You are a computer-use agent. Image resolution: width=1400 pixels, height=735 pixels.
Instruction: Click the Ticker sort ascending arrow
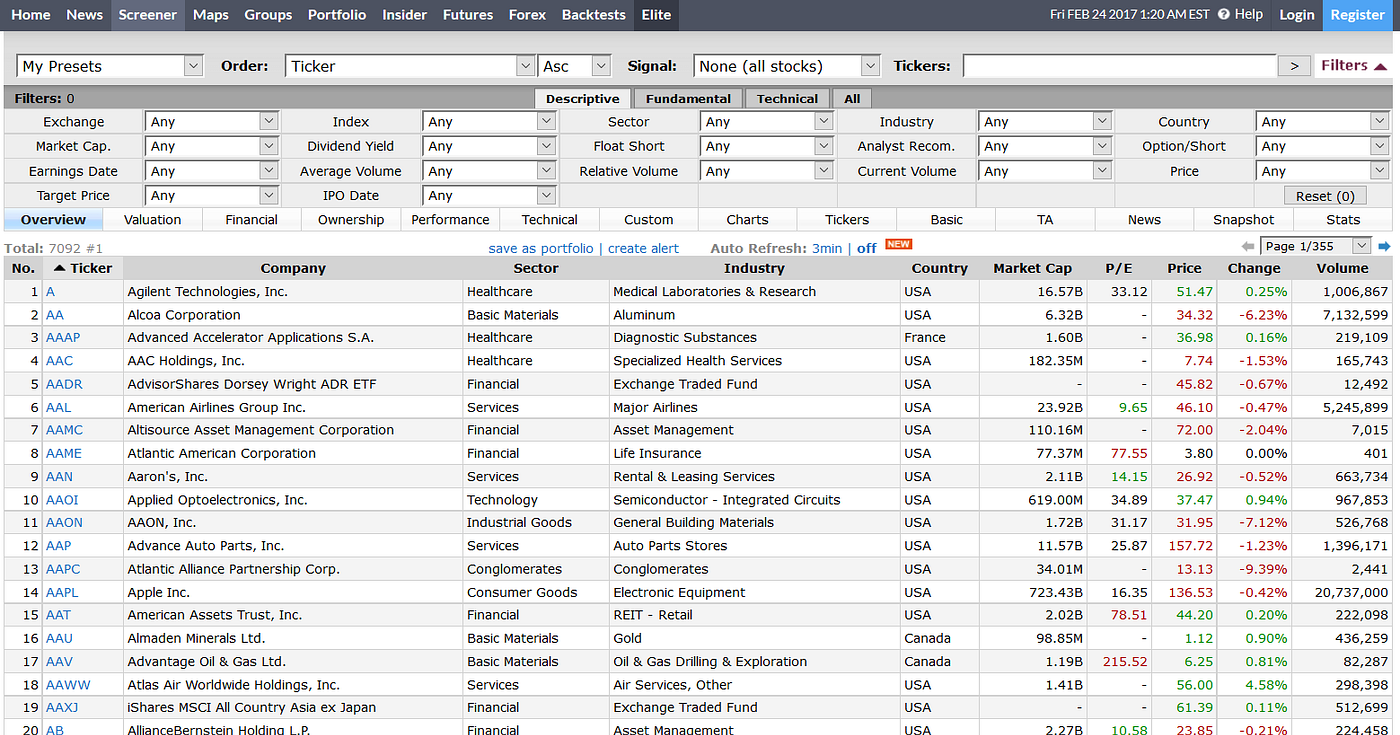coord(60,268)
